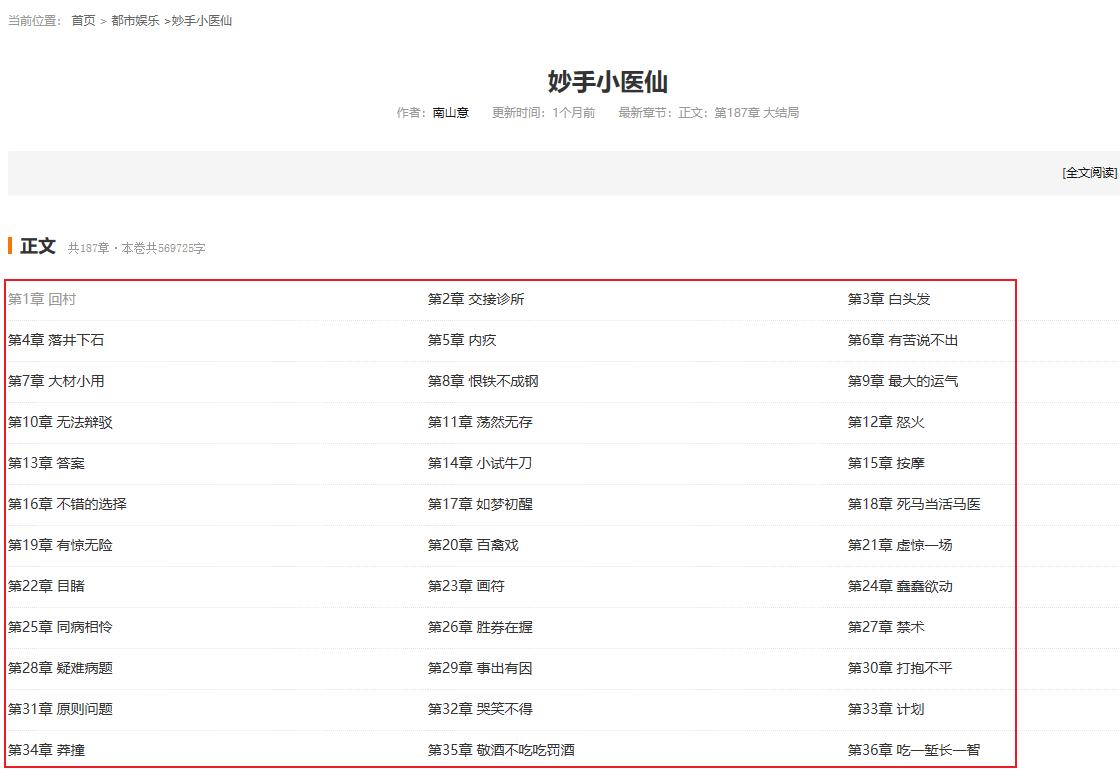
Task: Open chapter 第2章 交接诊所
Action: pos(476,299)
